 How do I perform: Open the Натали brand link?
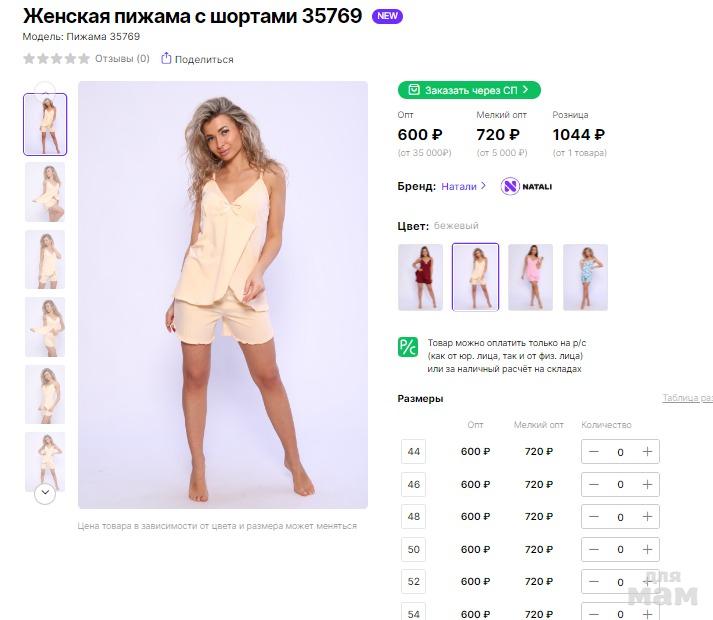coord(459,186)
